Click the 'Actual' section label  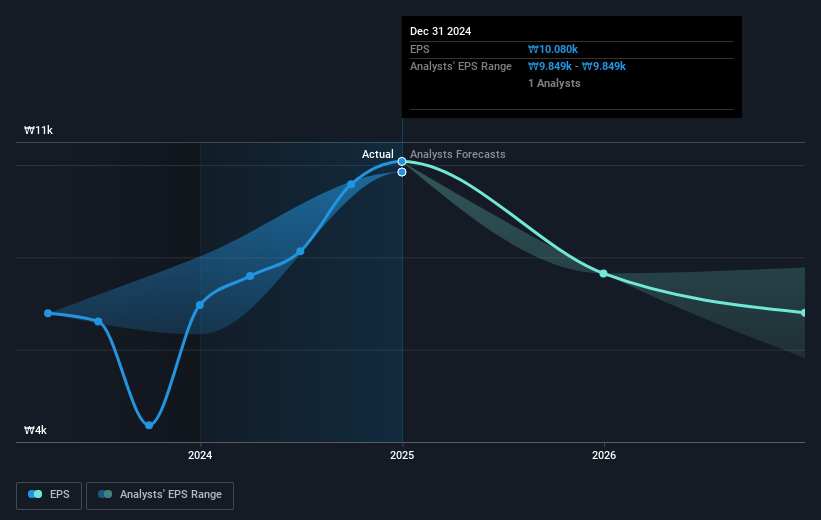pos(378,154)
